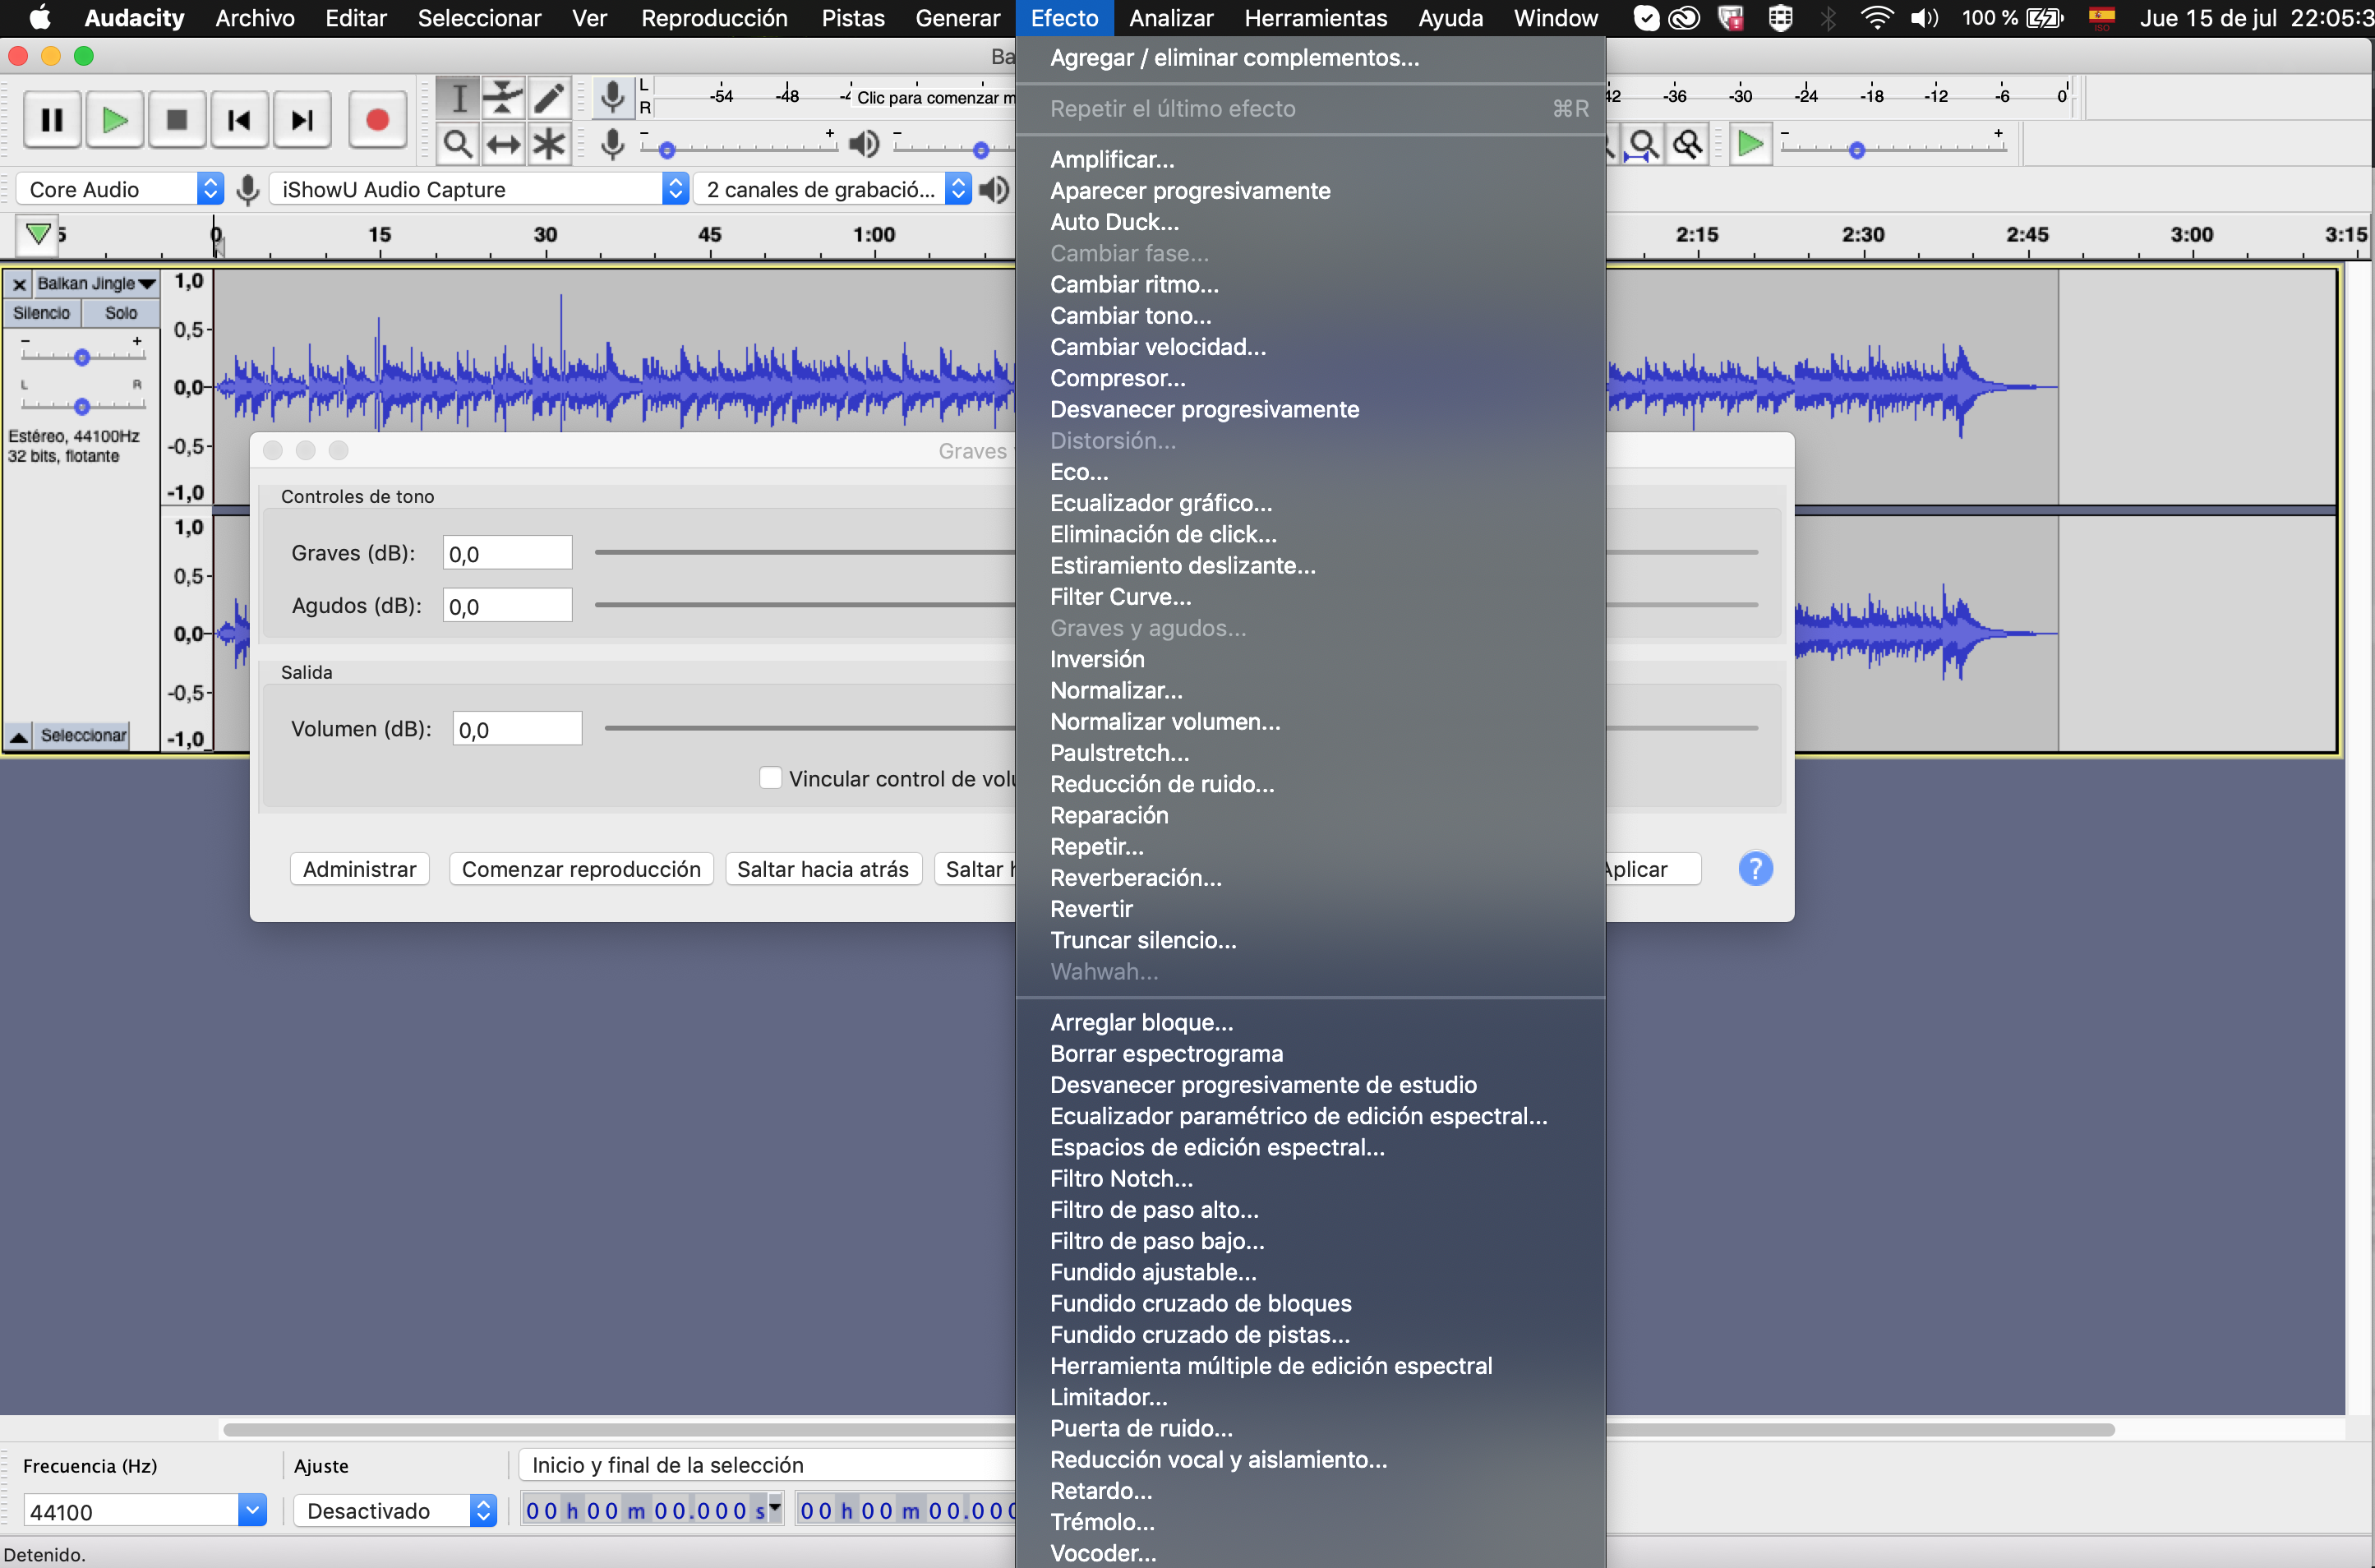The image size is (2375, 1568).
Task: Skip to end of the track
Action: [302, 120]
